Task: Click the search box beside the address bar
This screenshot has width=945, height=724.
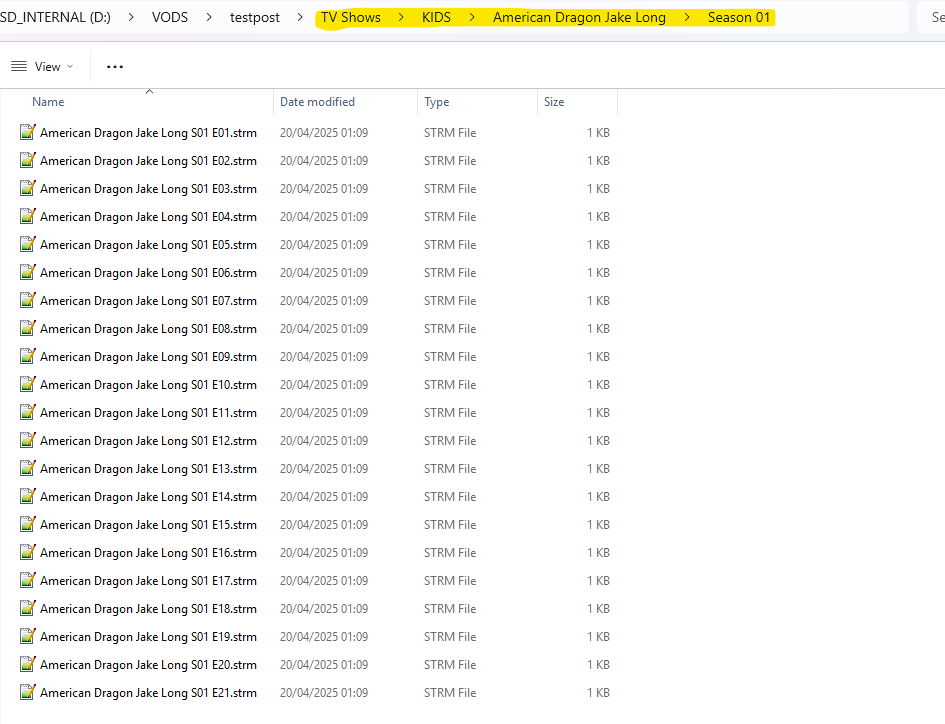Action: click(931, 17)
